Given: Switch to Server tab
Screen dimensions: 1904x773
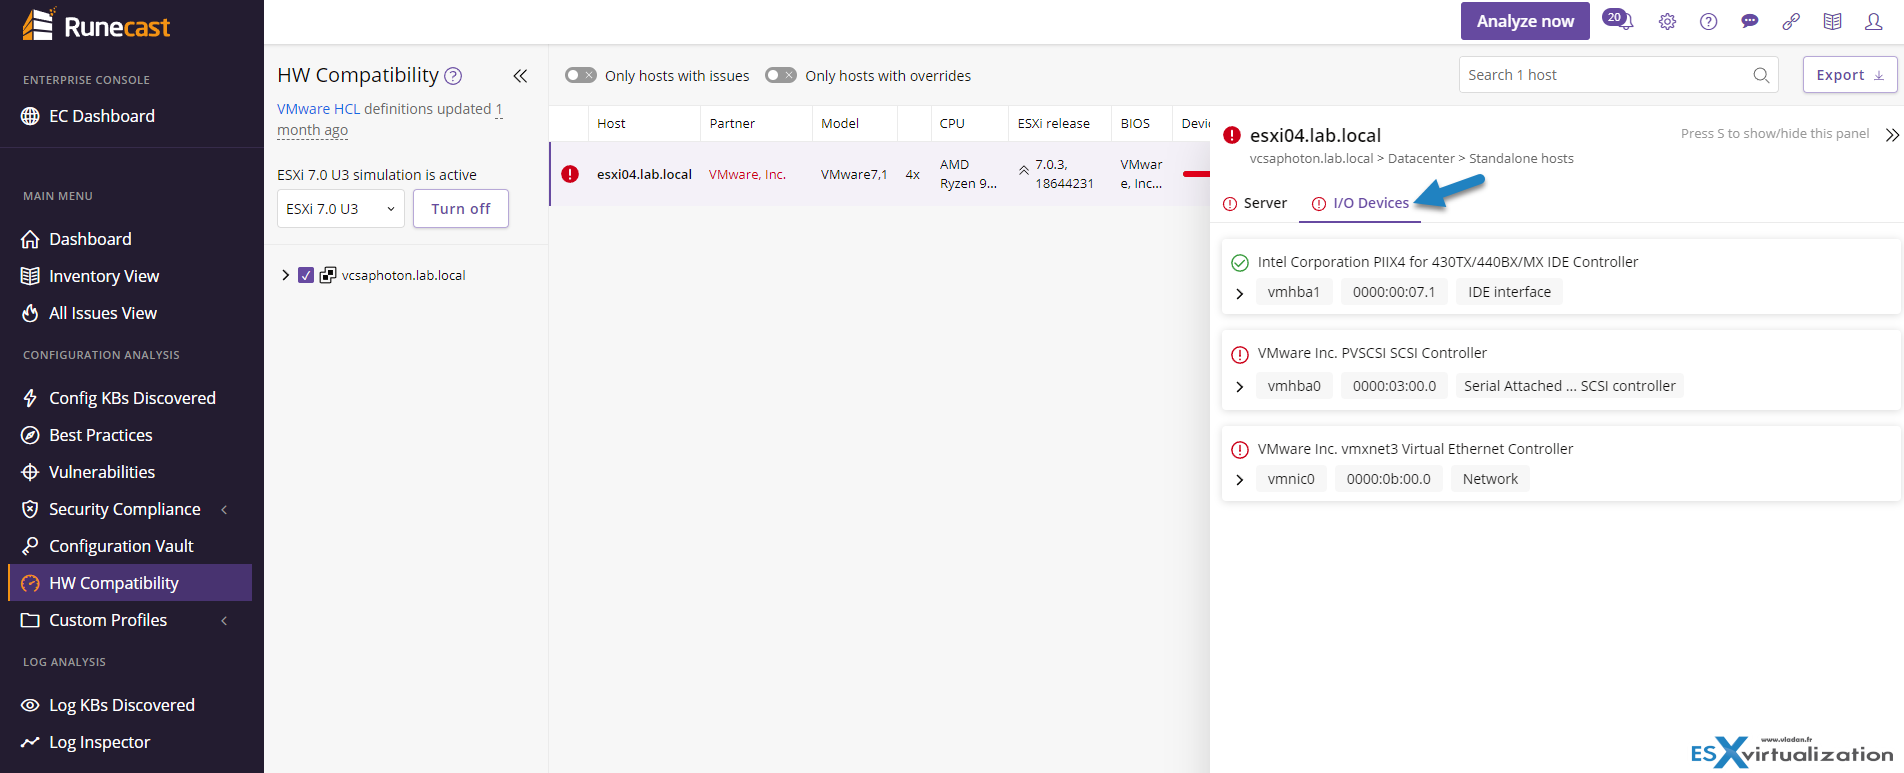Looking at the screenshot, I should click(1255, 203).
